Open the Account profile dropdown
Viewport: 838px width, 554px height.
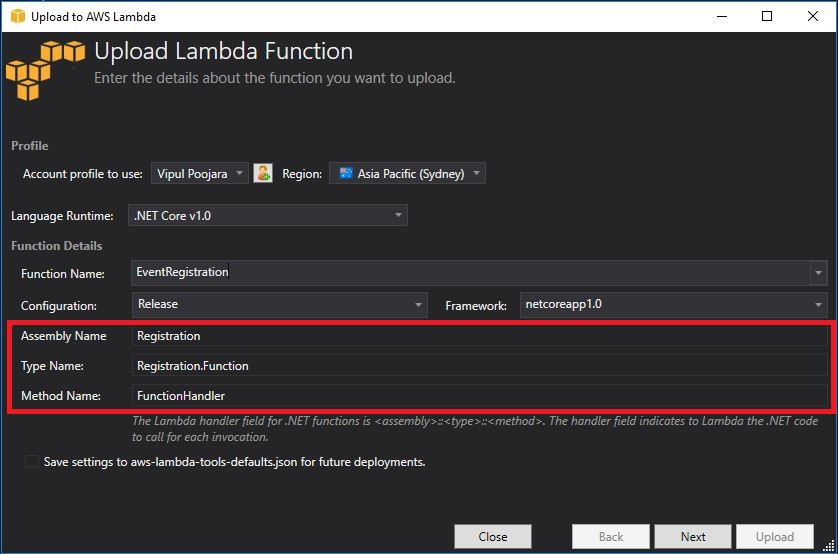(x=199, y=173)
